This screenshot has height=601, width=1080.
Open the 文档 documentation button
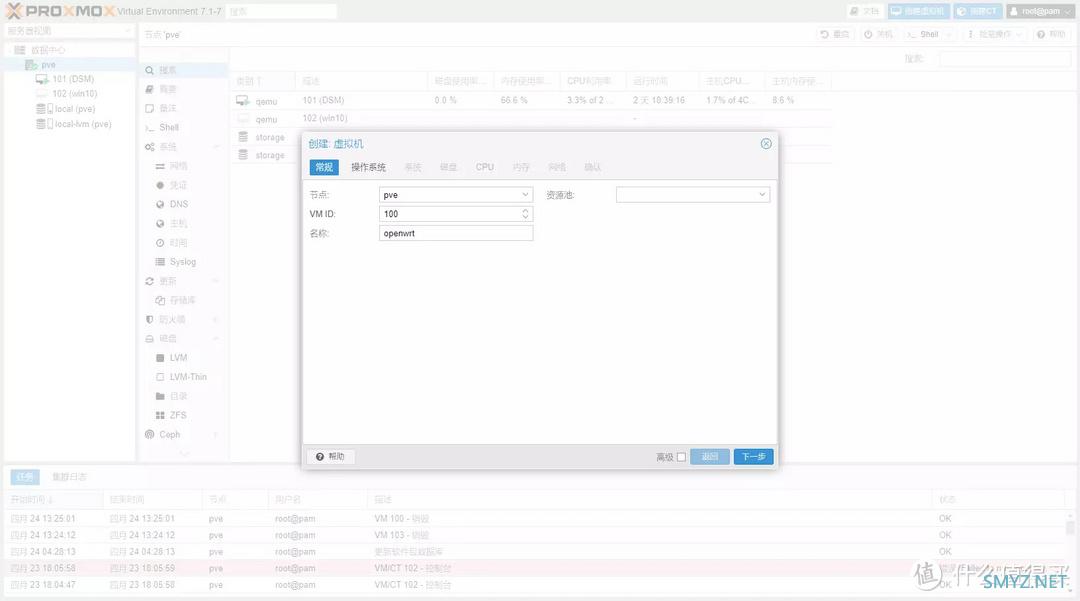pos(864,12)
